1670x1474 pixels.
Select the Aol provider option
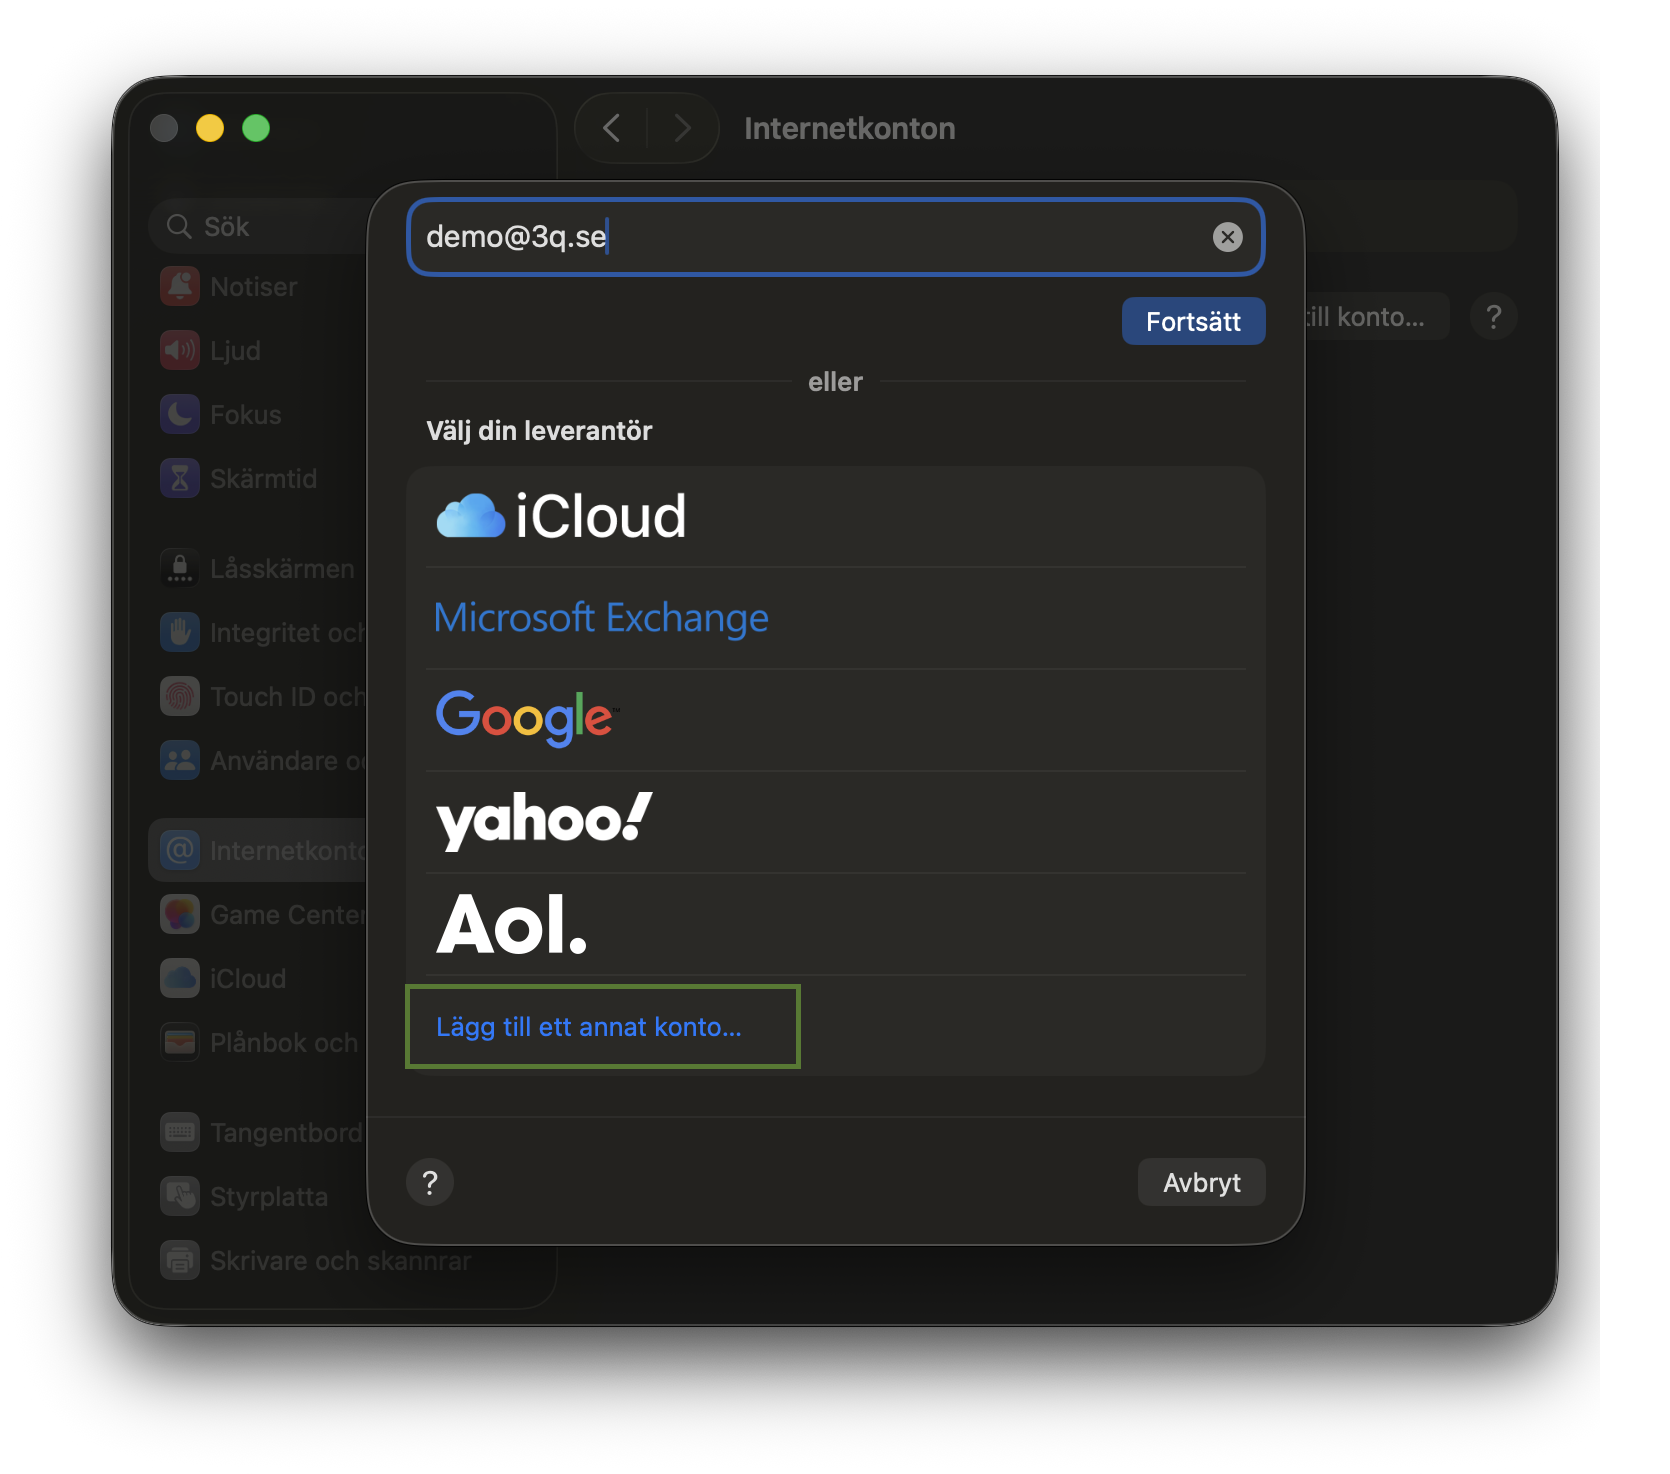pos(511,925)
